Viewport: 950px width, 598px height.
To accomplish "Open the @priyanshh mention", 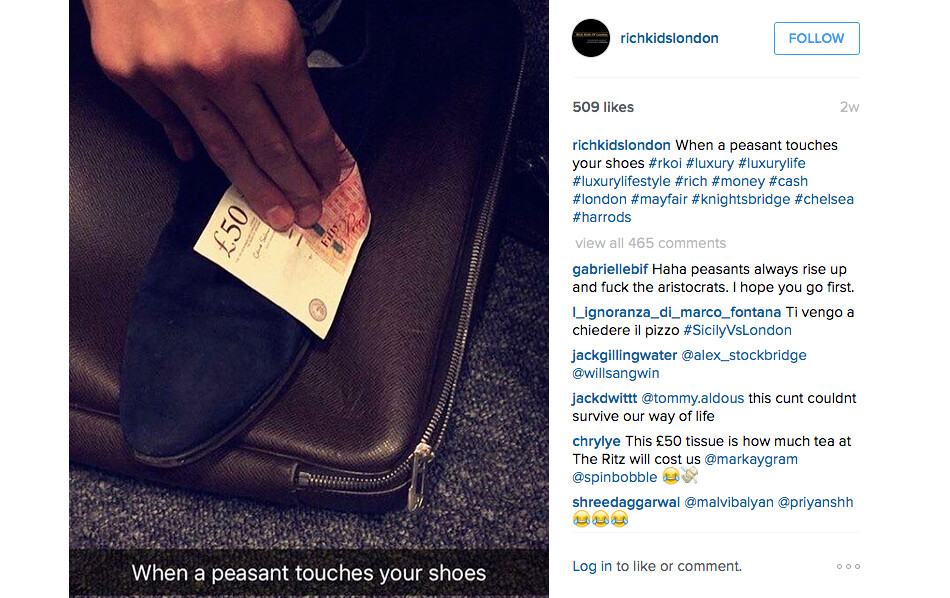I will pos(815,502).
